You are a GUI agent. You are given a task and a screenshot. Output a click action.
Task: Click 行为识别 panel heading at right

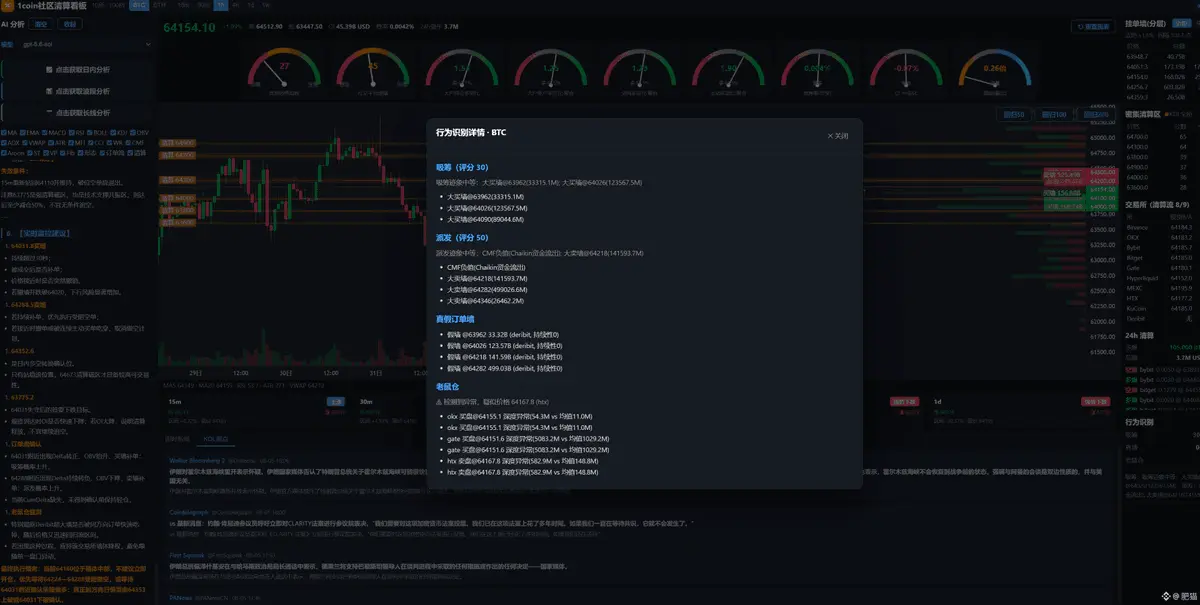point(1139,422)
